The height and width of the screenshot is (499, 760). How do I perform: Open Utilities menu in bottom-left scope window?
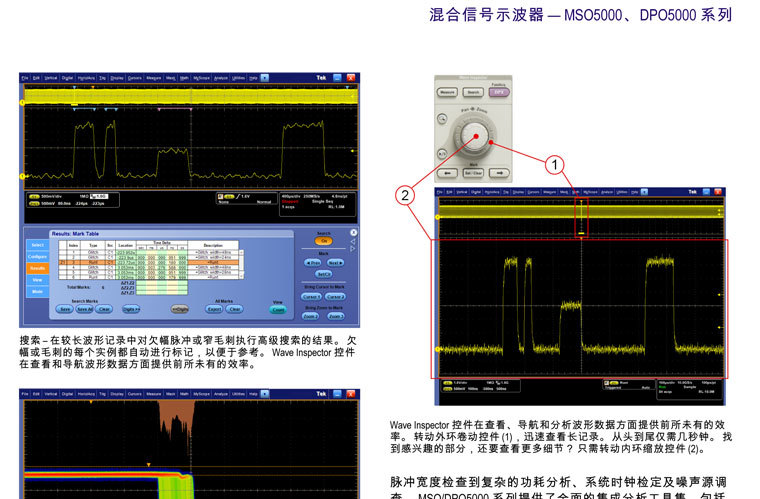[x=238, y=394]
